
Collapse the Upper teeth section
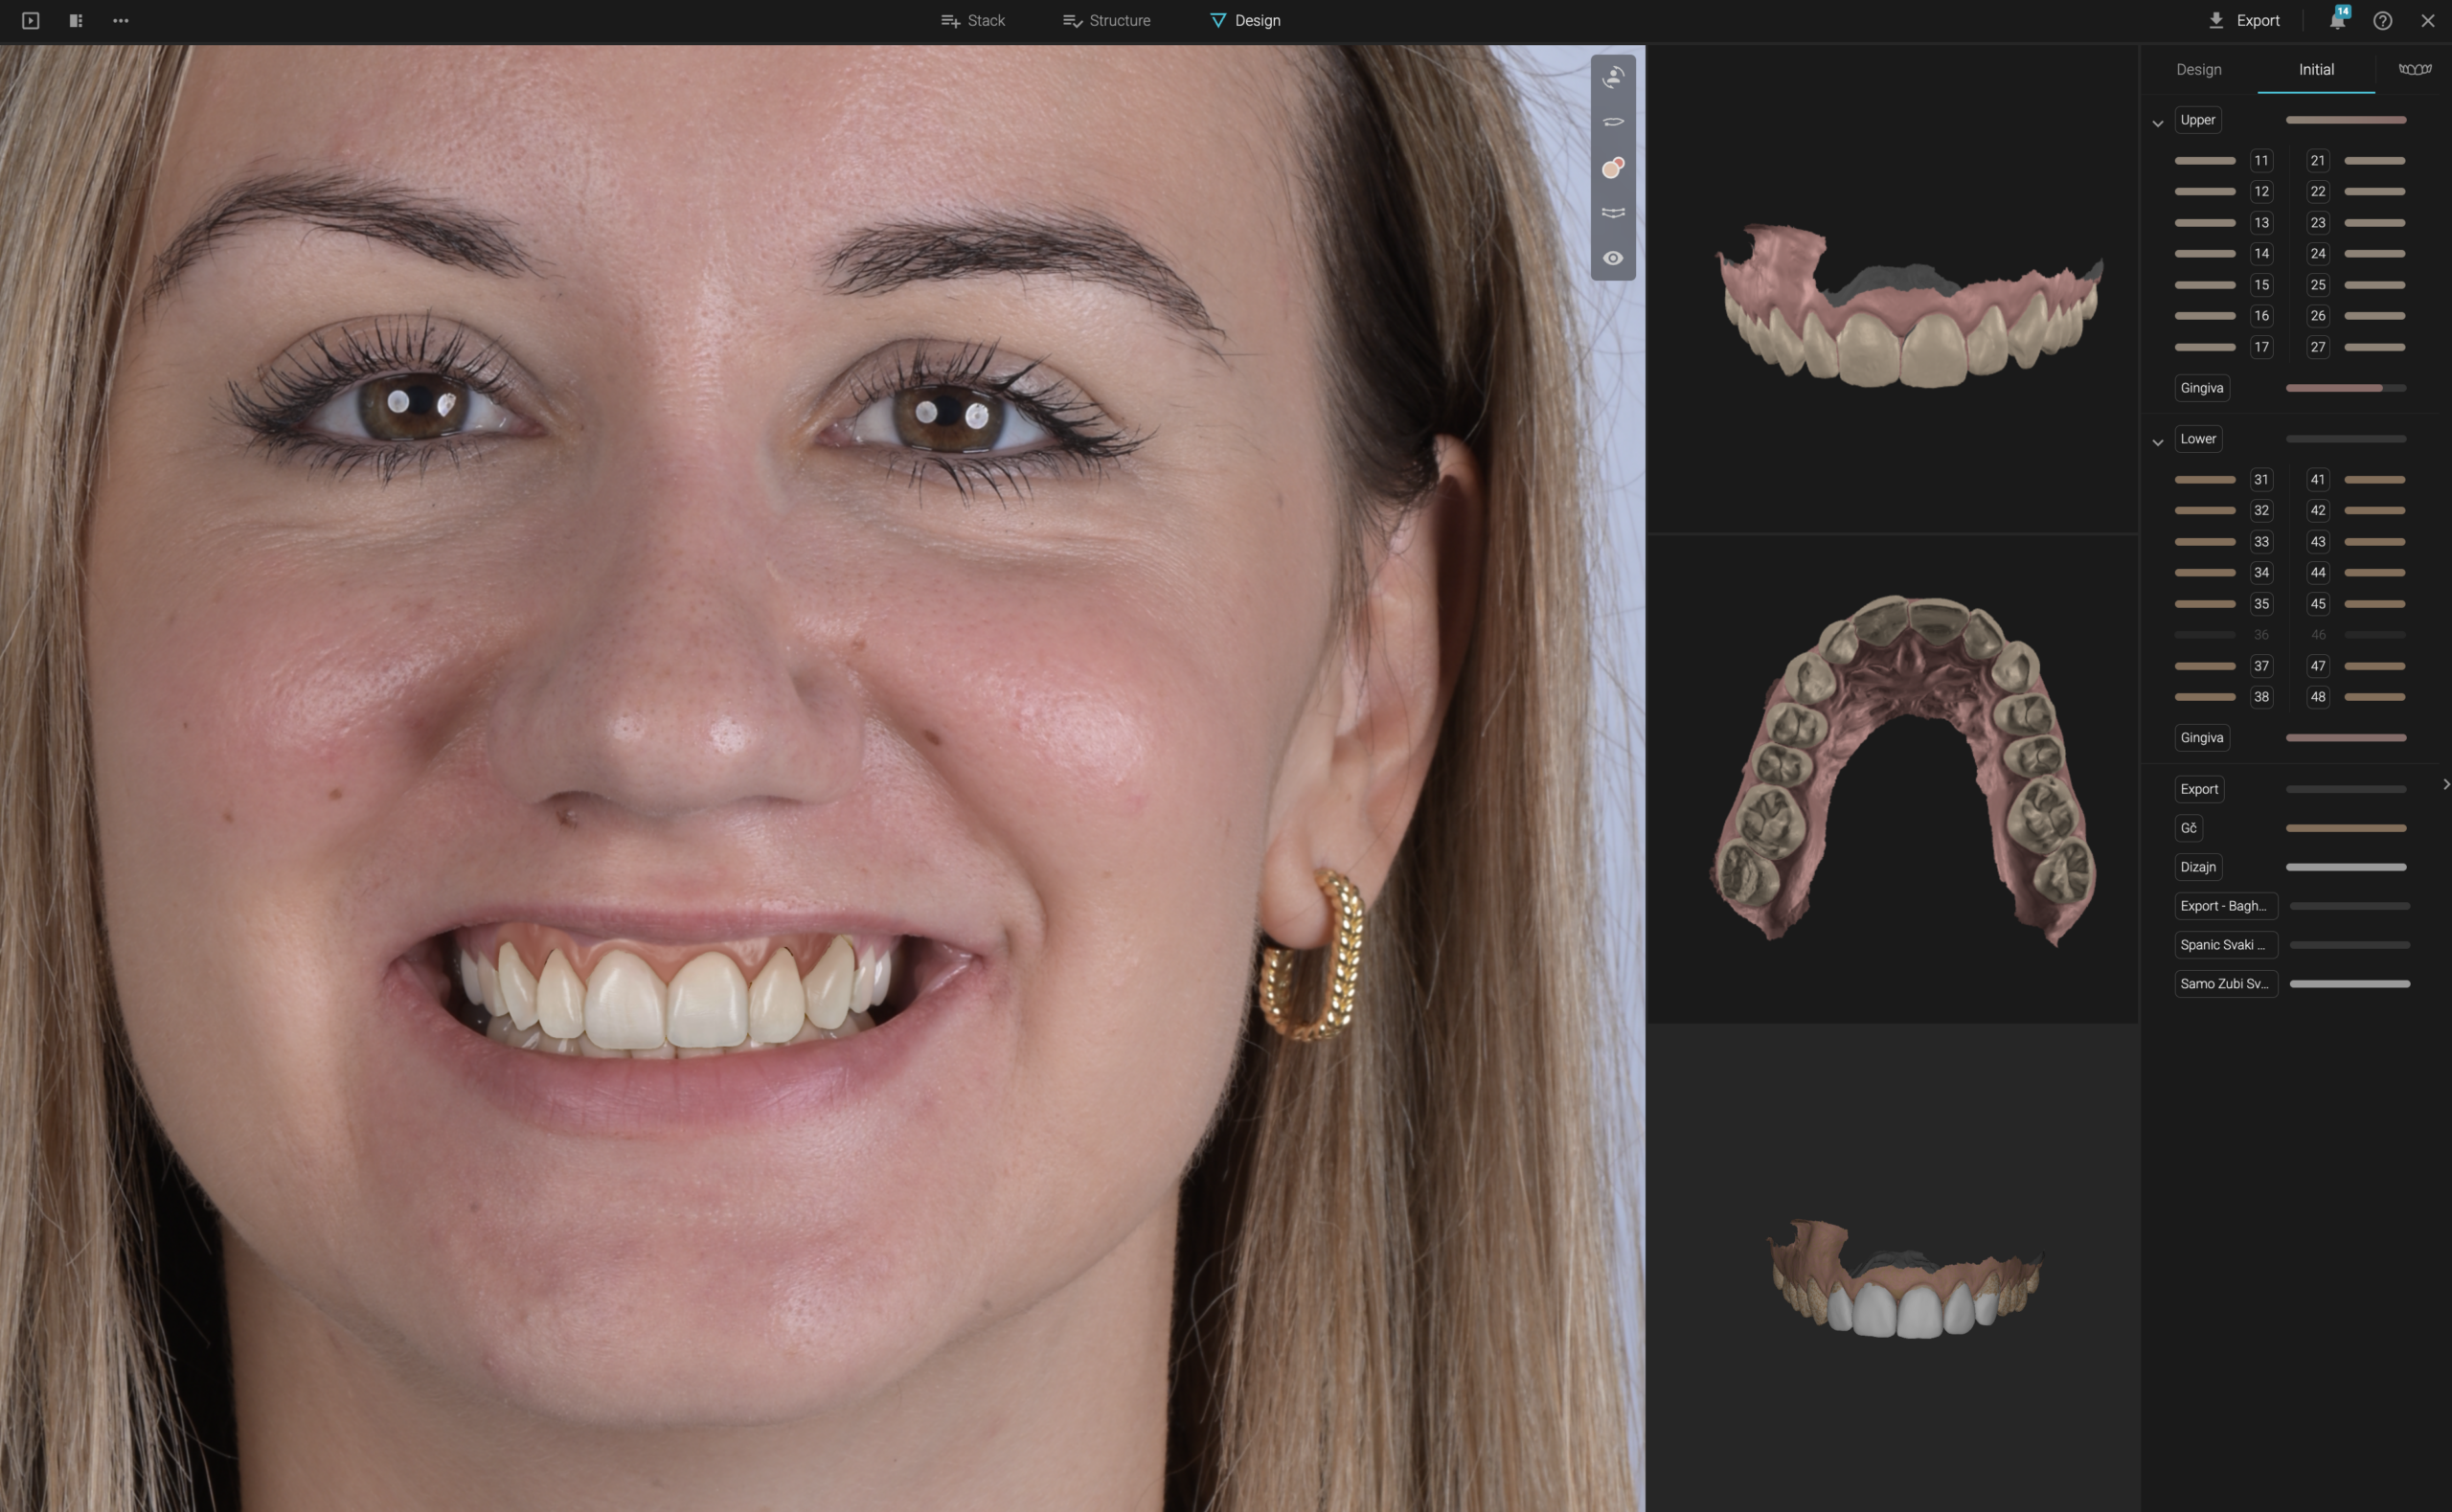tap(2158, 123)
